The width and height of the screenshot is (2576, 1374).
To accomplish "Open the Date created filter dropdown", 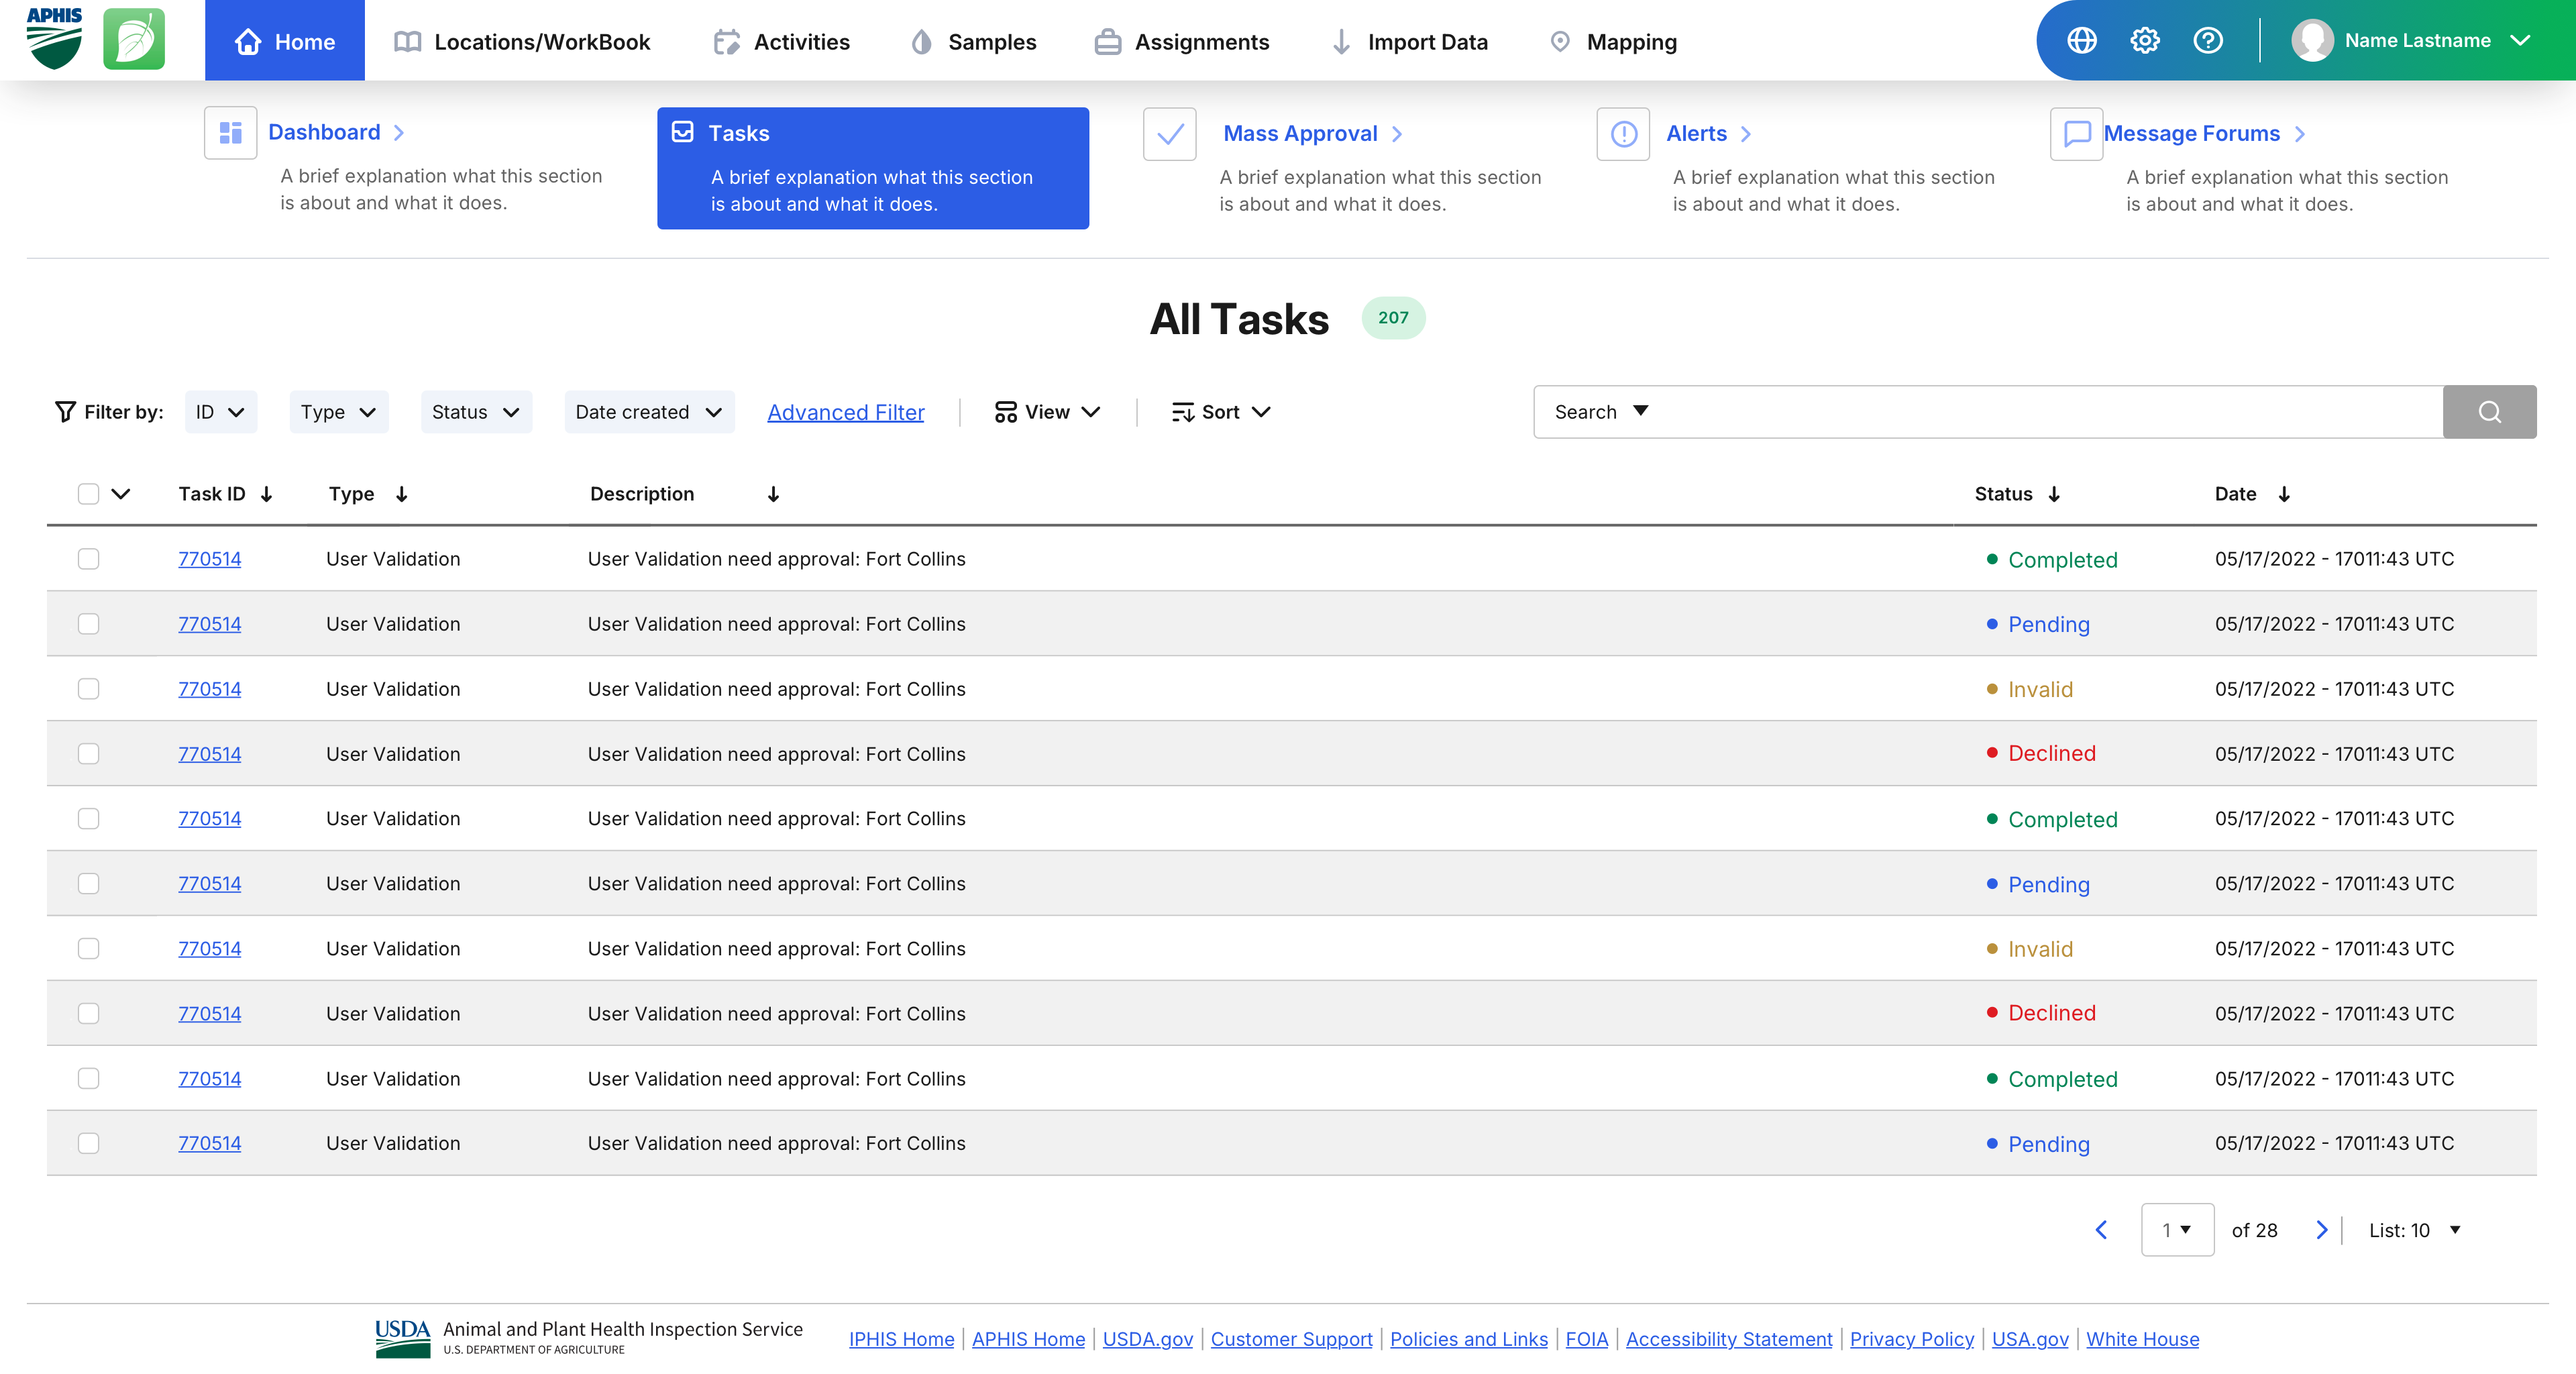I will pos(648,412).
